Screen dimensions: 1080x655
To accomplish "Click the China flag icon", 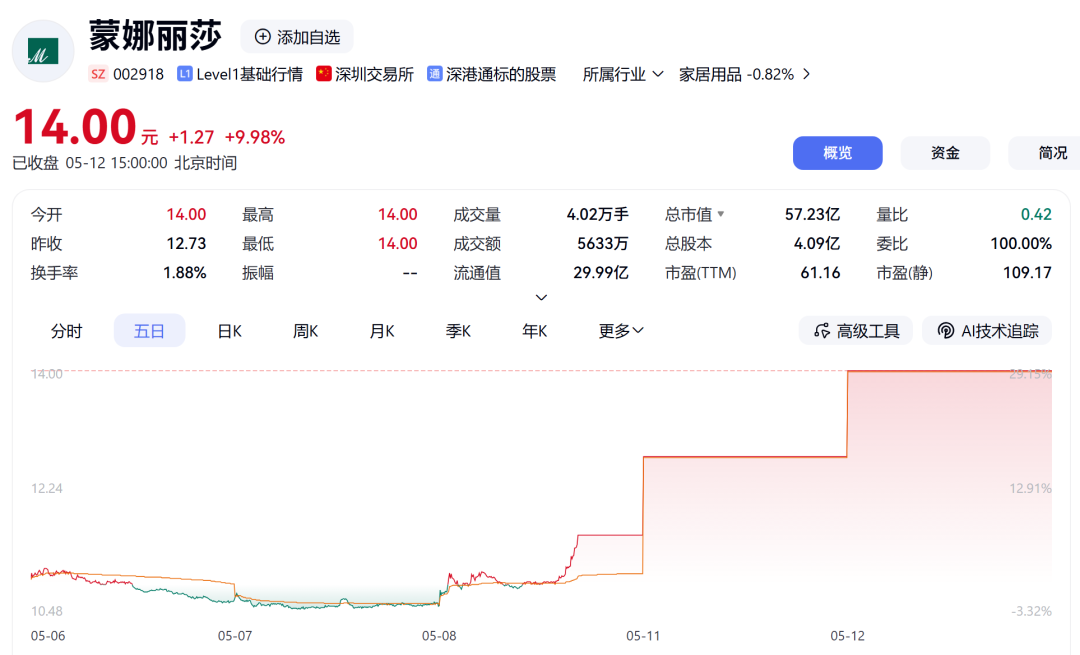I will [324, 74].
